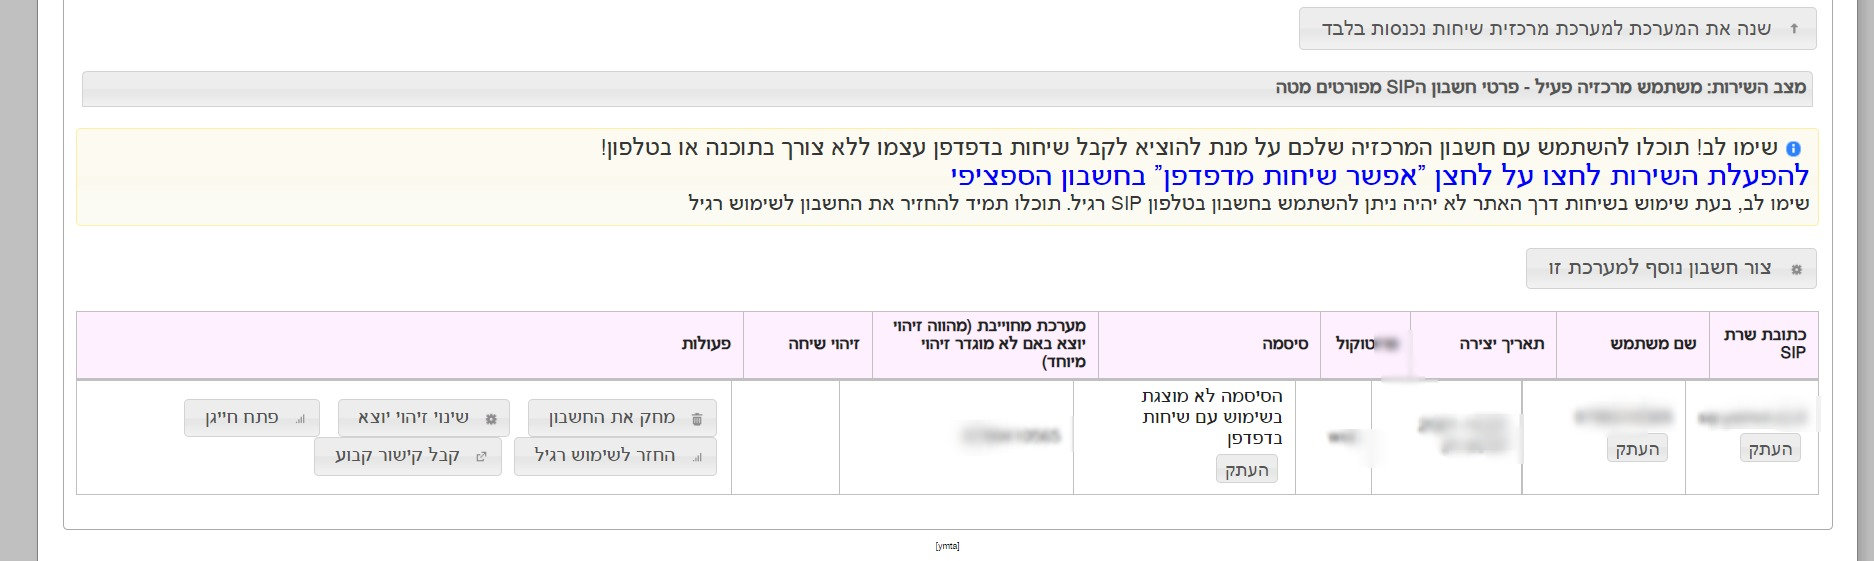Click the blue info icon beside שימו לב

coord(1793,149)
